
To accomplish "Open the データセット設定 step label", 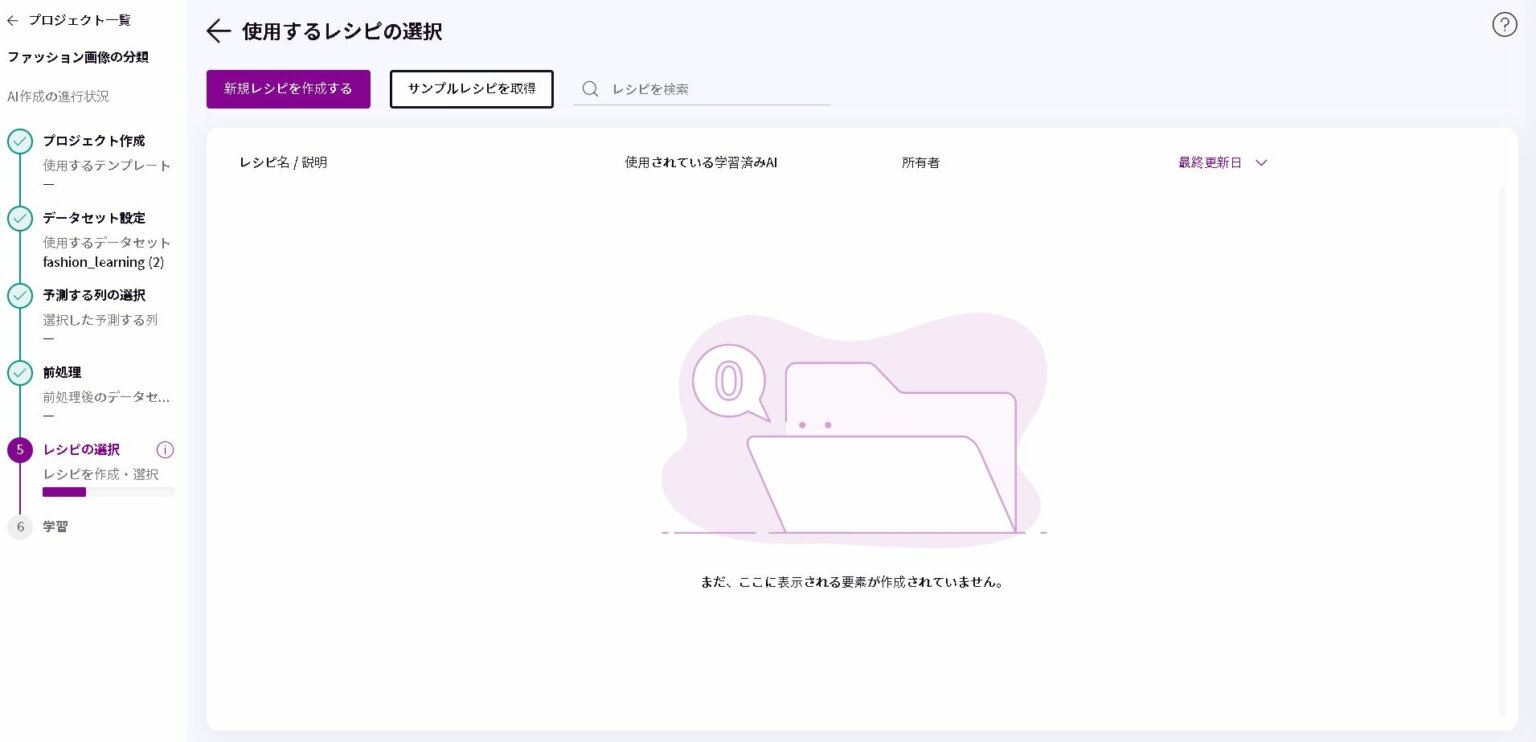I will pos(94,218).
